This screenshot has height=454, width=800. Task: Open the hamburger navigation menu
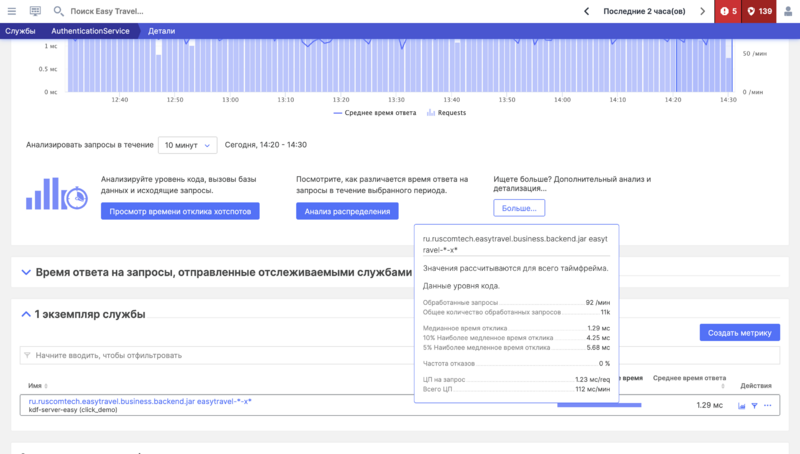[11, 11]
